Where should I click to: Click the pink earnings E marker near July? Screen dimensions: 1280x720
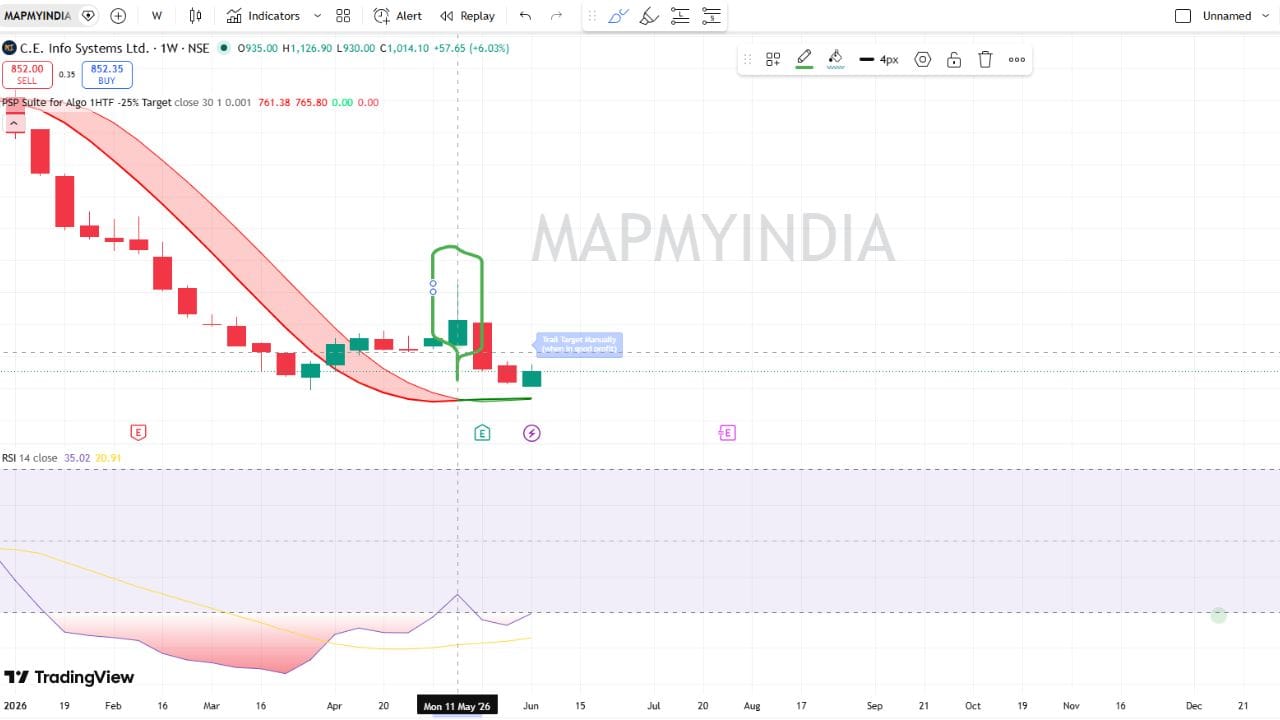pos(727,432)
